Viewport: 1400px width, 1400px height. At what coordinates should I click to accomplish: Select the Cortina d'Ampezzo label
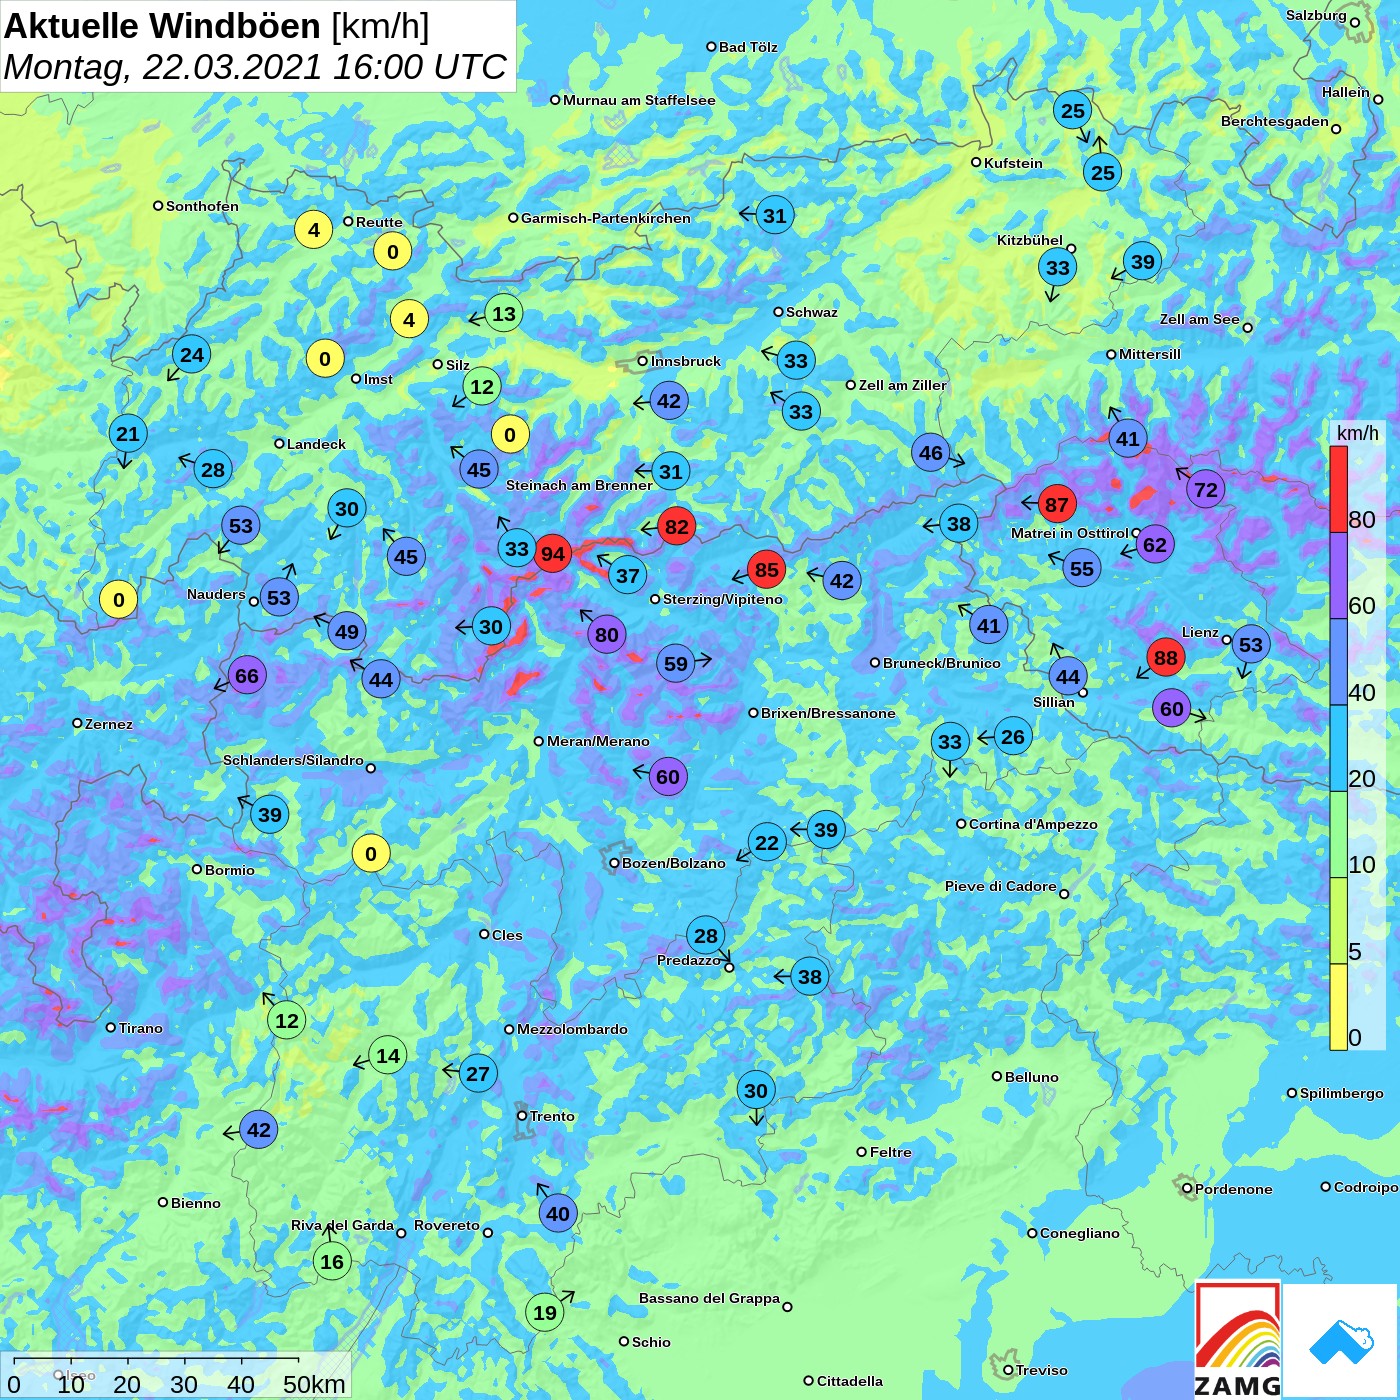point(1033,824)
